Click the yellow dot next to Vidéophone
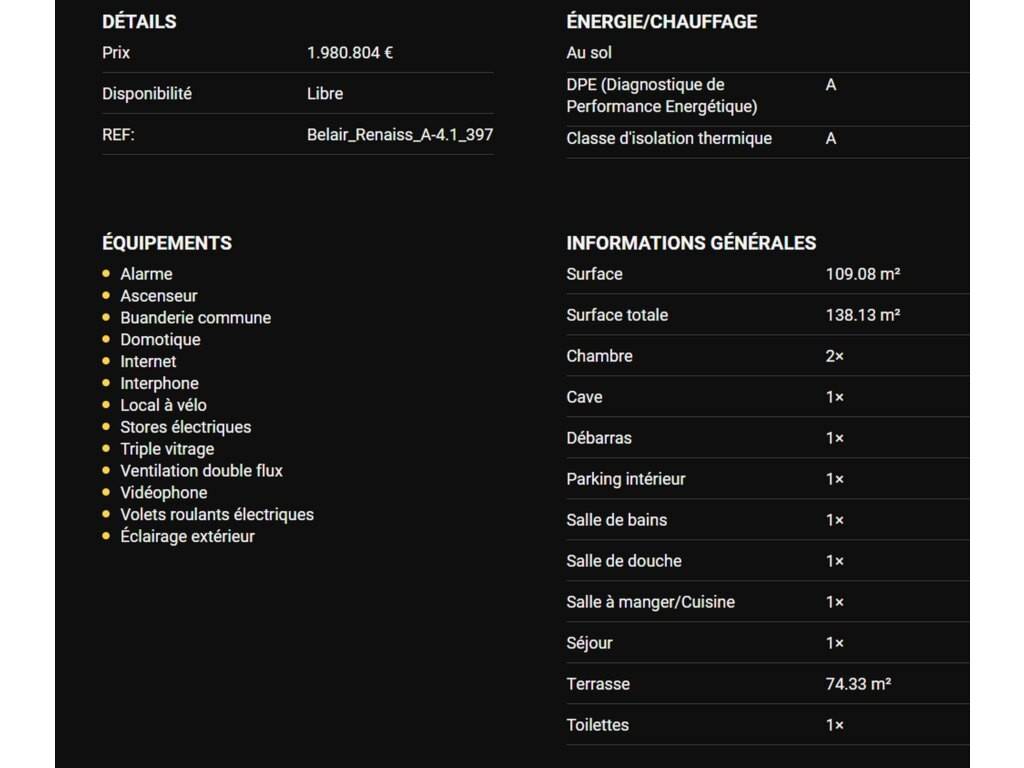1024x768 pixels. (106, 492)
